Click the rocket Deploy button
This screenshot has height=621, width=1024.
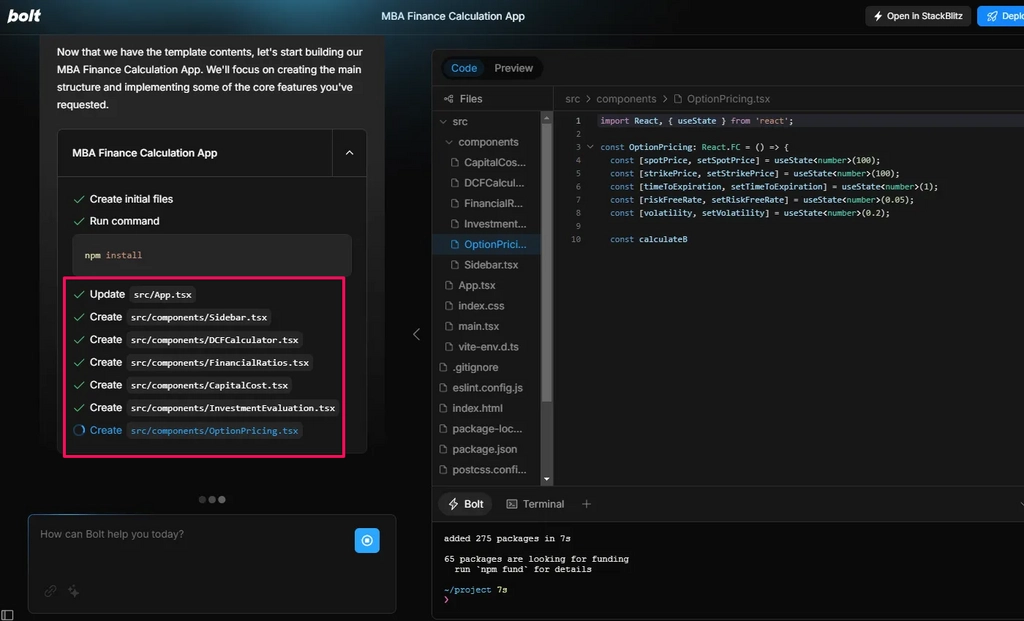point(1002,16)
